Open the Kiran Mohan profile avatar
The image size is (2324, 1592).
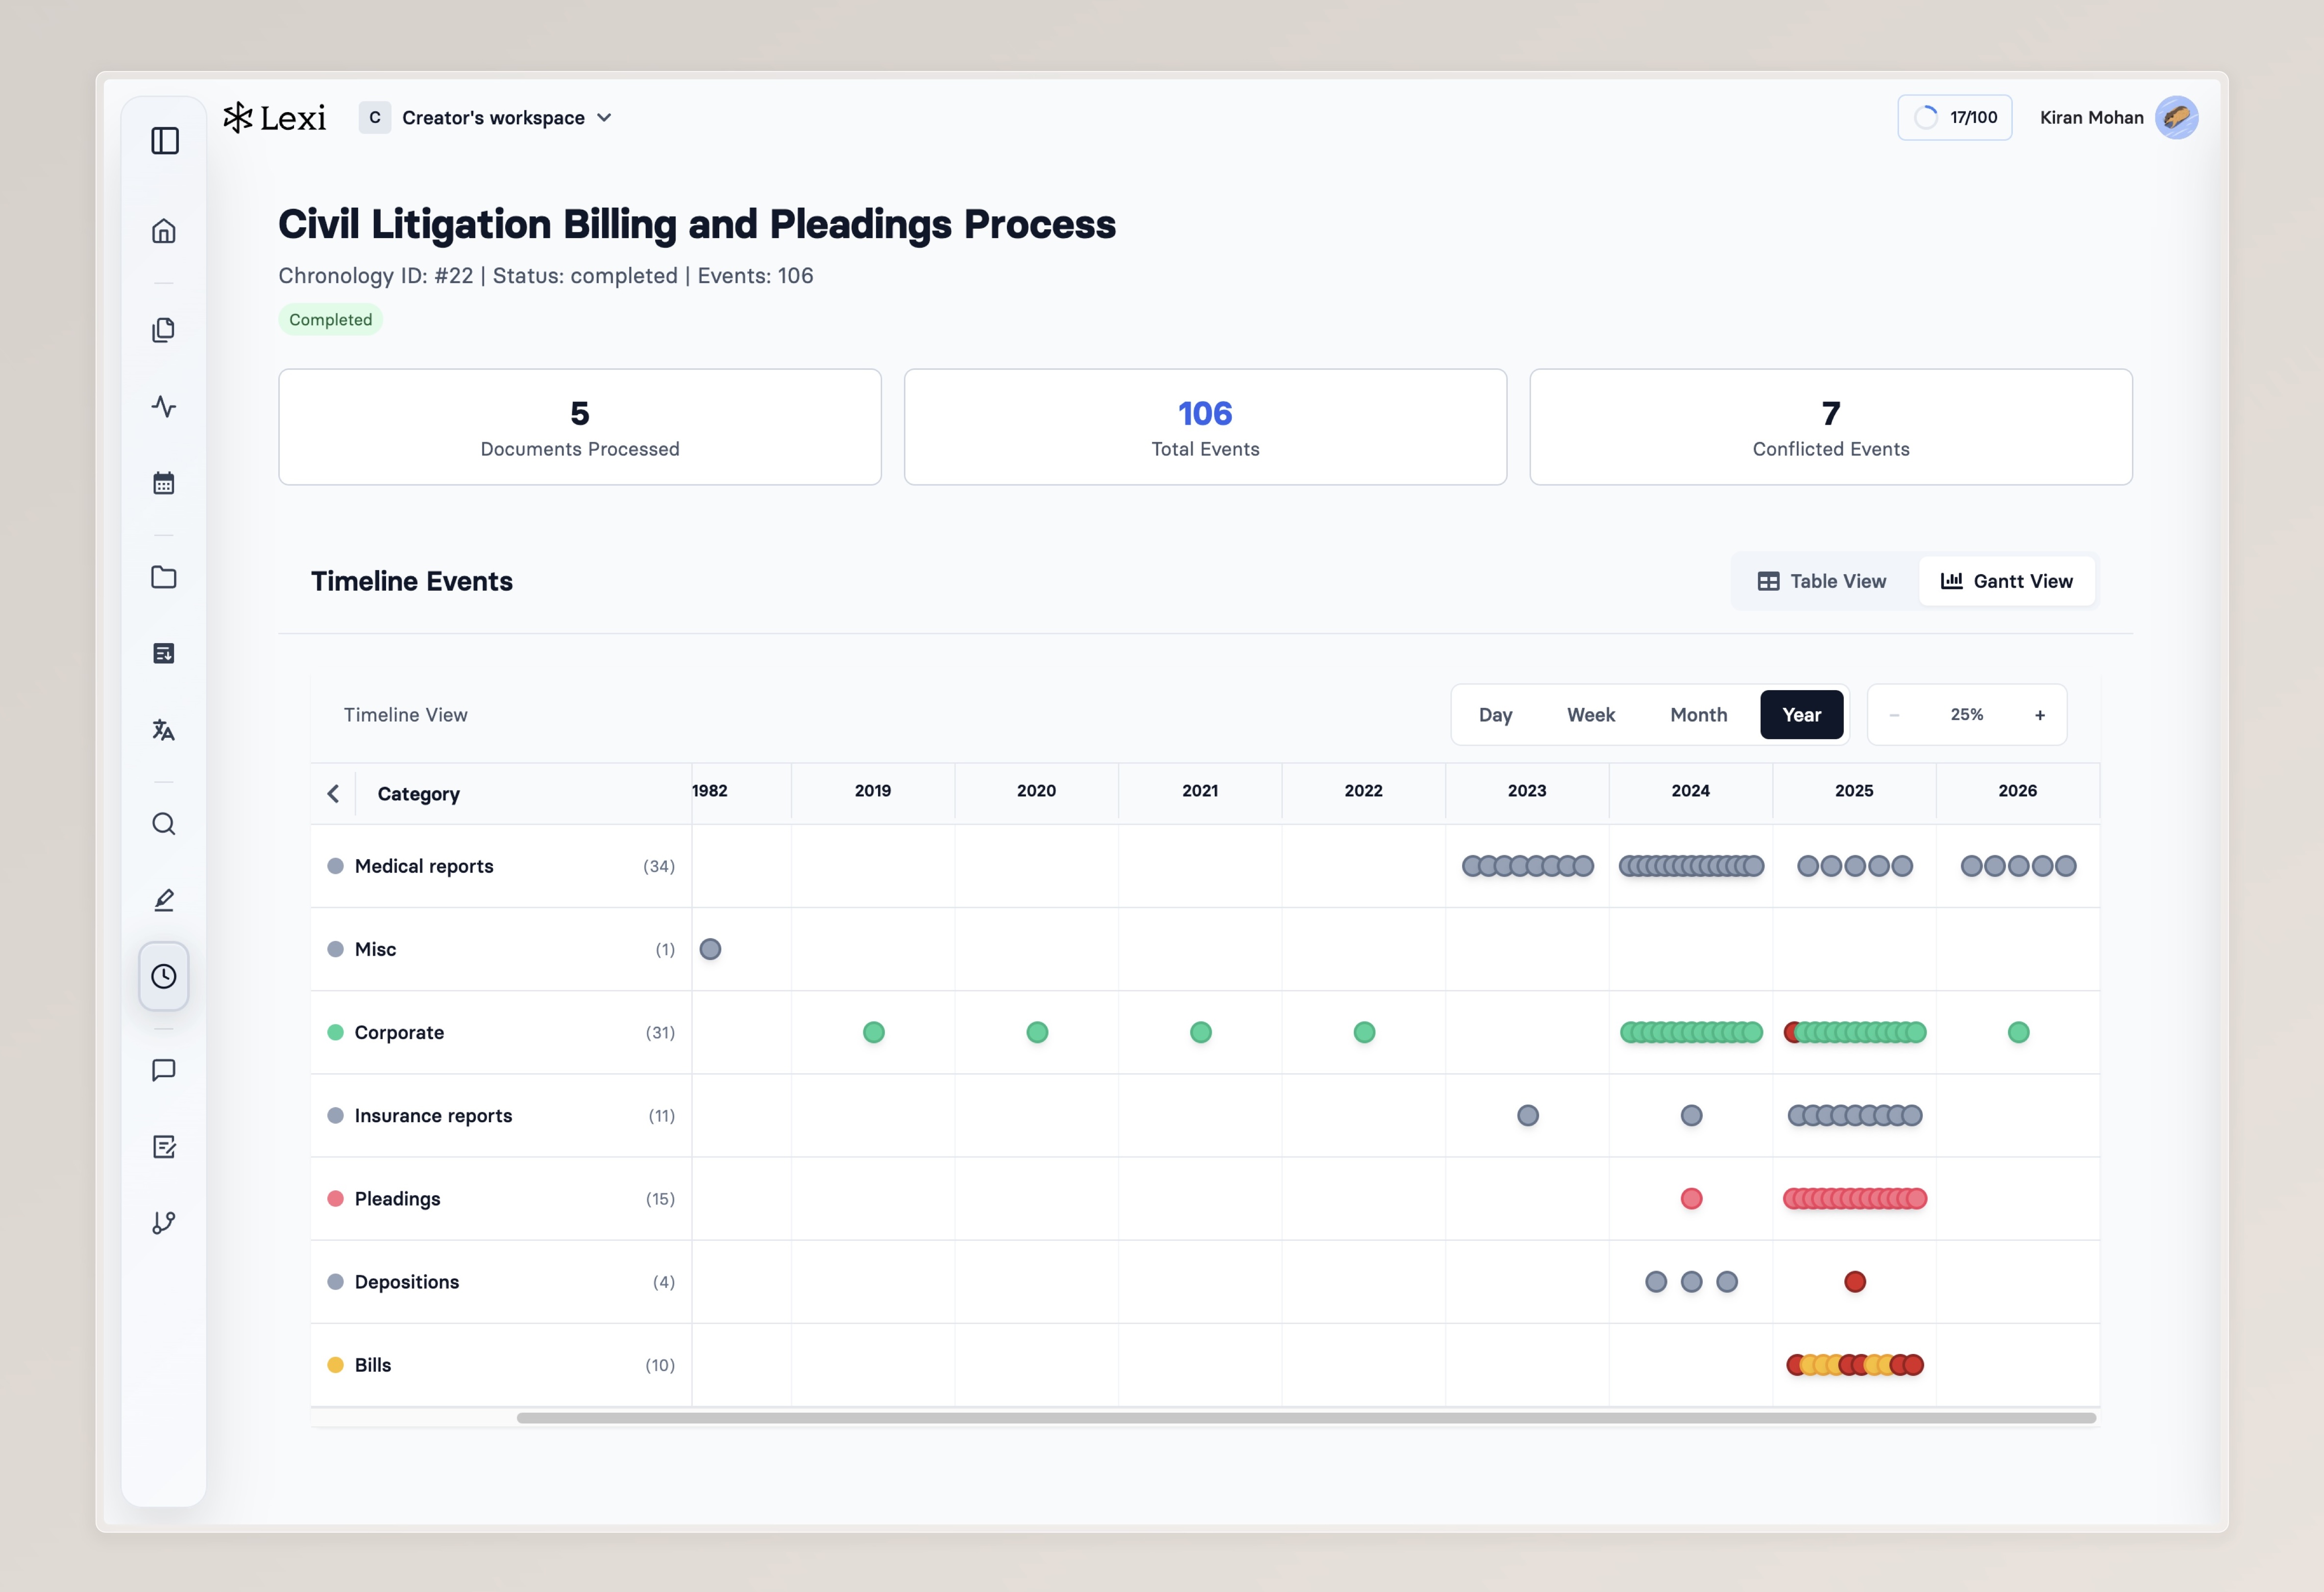pyautogui.click(x=2176, y=118)
